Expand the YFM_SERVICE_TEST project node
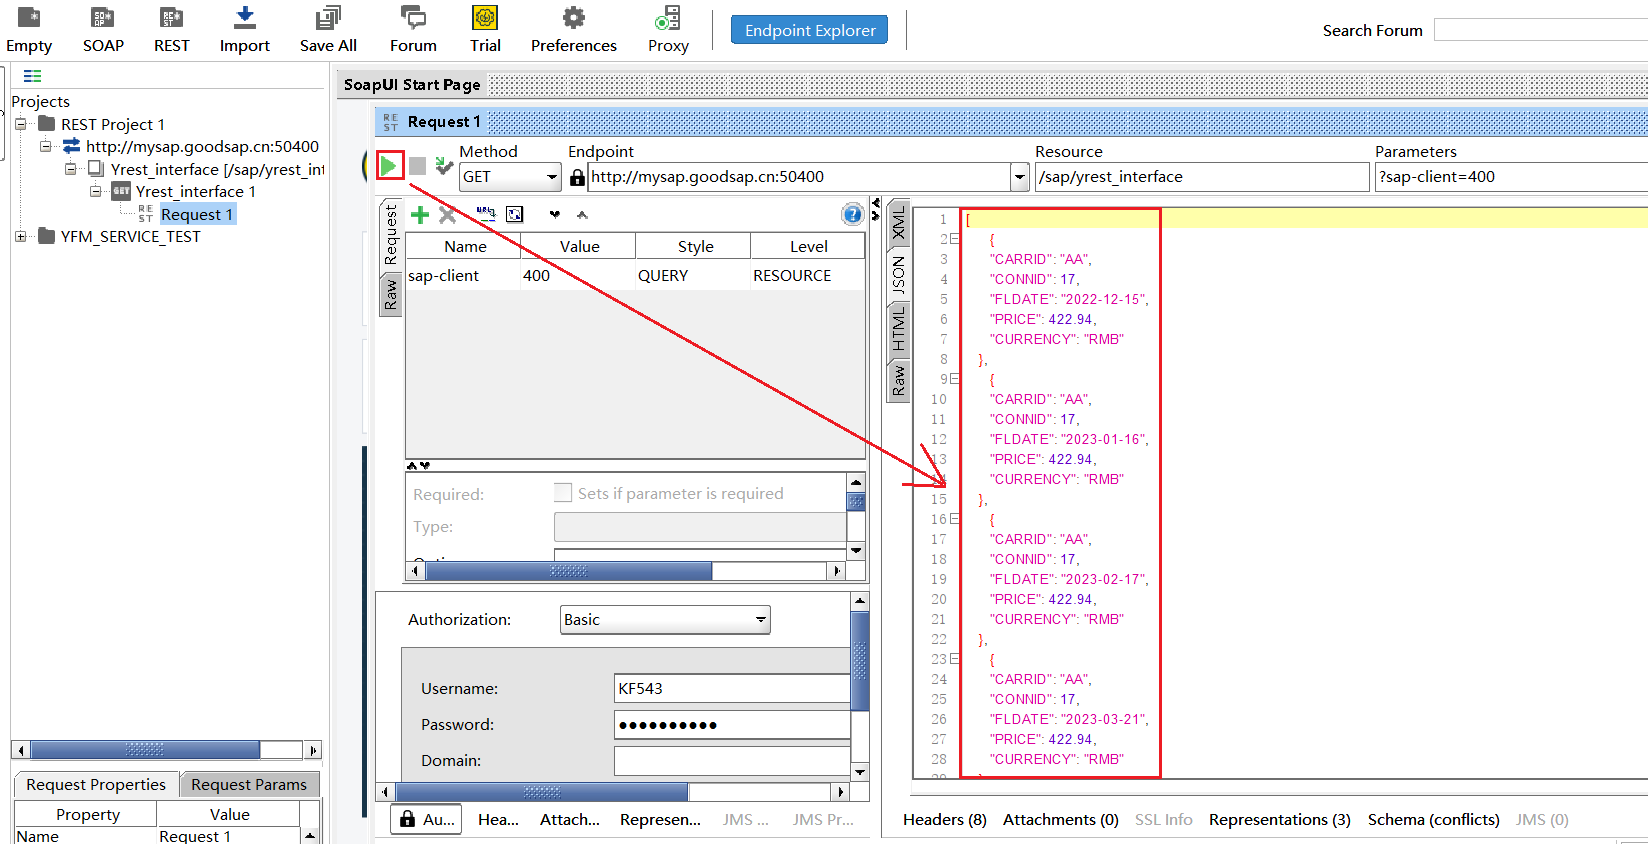Viewport: 1648px width, 844px height. click(21, 237)
